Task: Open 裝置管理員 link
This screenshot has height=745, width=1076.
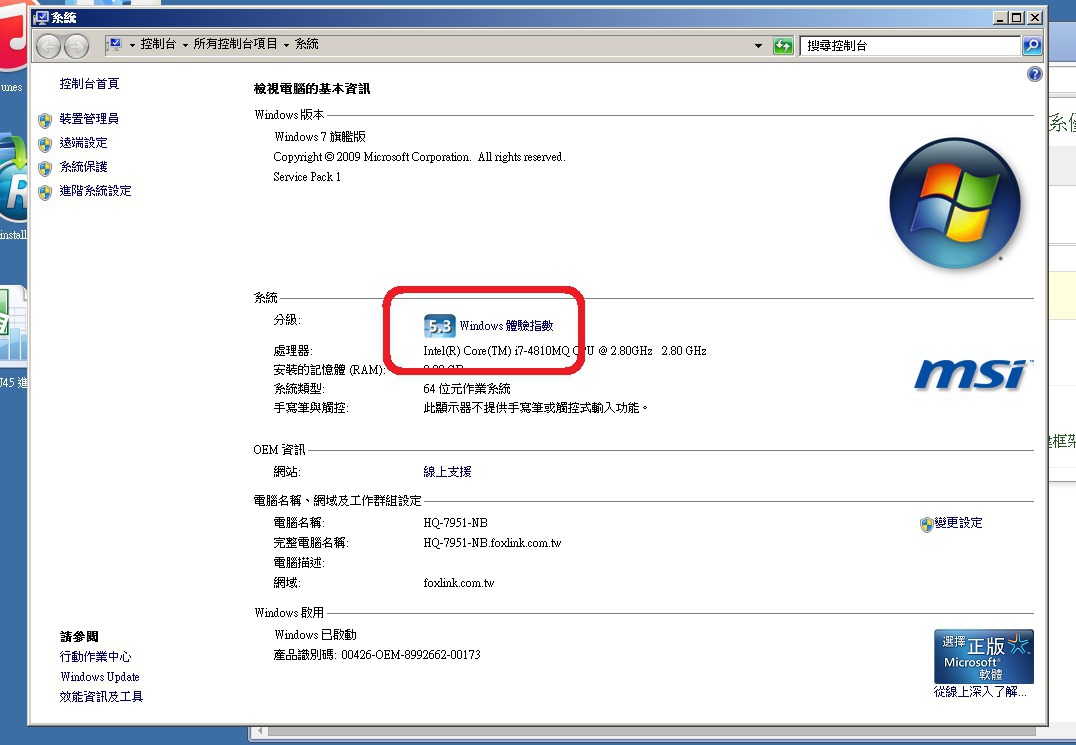Action: tap(89, 119)
